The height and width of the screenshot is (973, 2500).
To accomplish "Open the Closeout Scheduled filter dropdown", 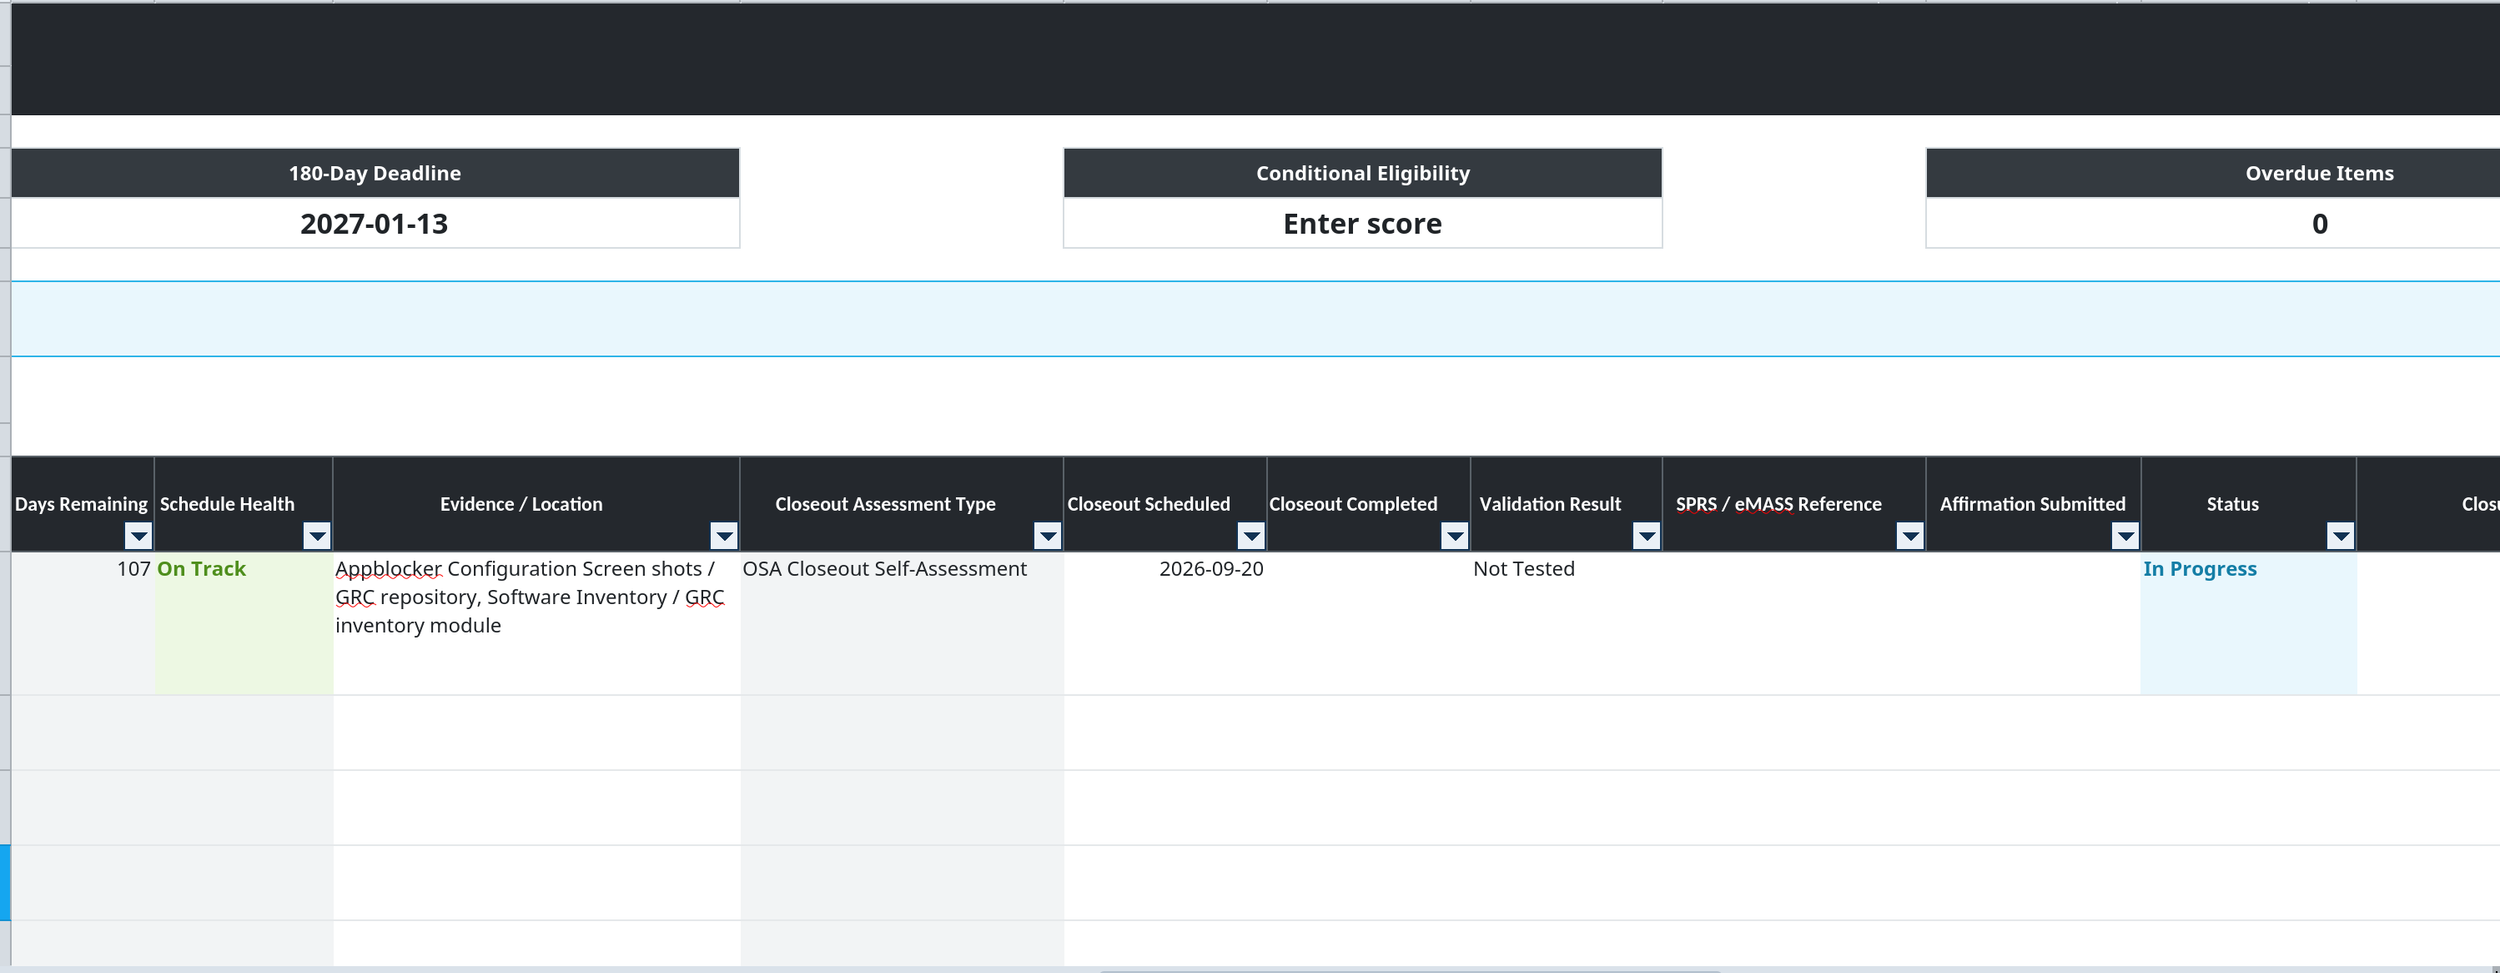I will pos(1251,536).
